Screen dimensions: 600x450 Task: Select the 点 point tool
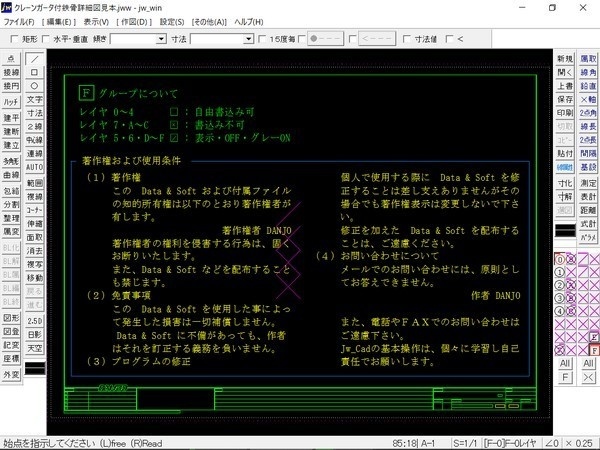pyautogui.click(x=11, y=59)
